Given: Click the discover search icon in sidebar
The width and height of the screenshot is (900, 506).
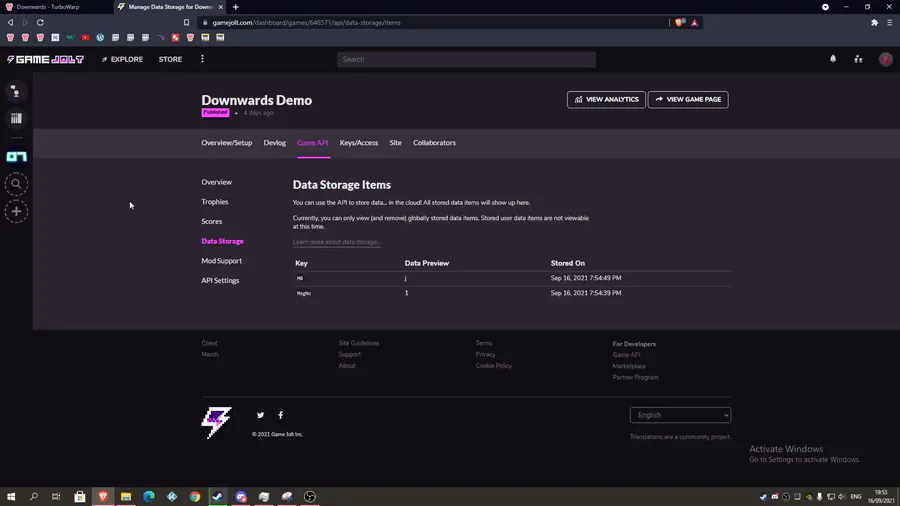Looking at the screenshot, I should [x=16, y=184].
